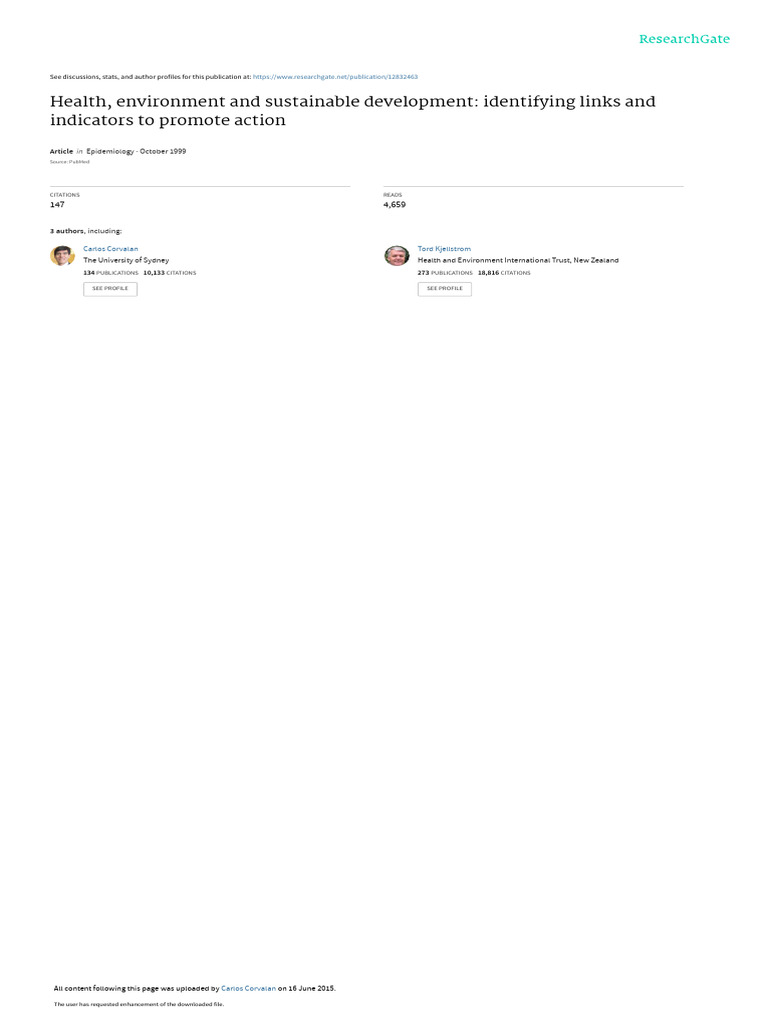
Task: Click the Epidemiology journal name
Action: [x=110, y=151]
